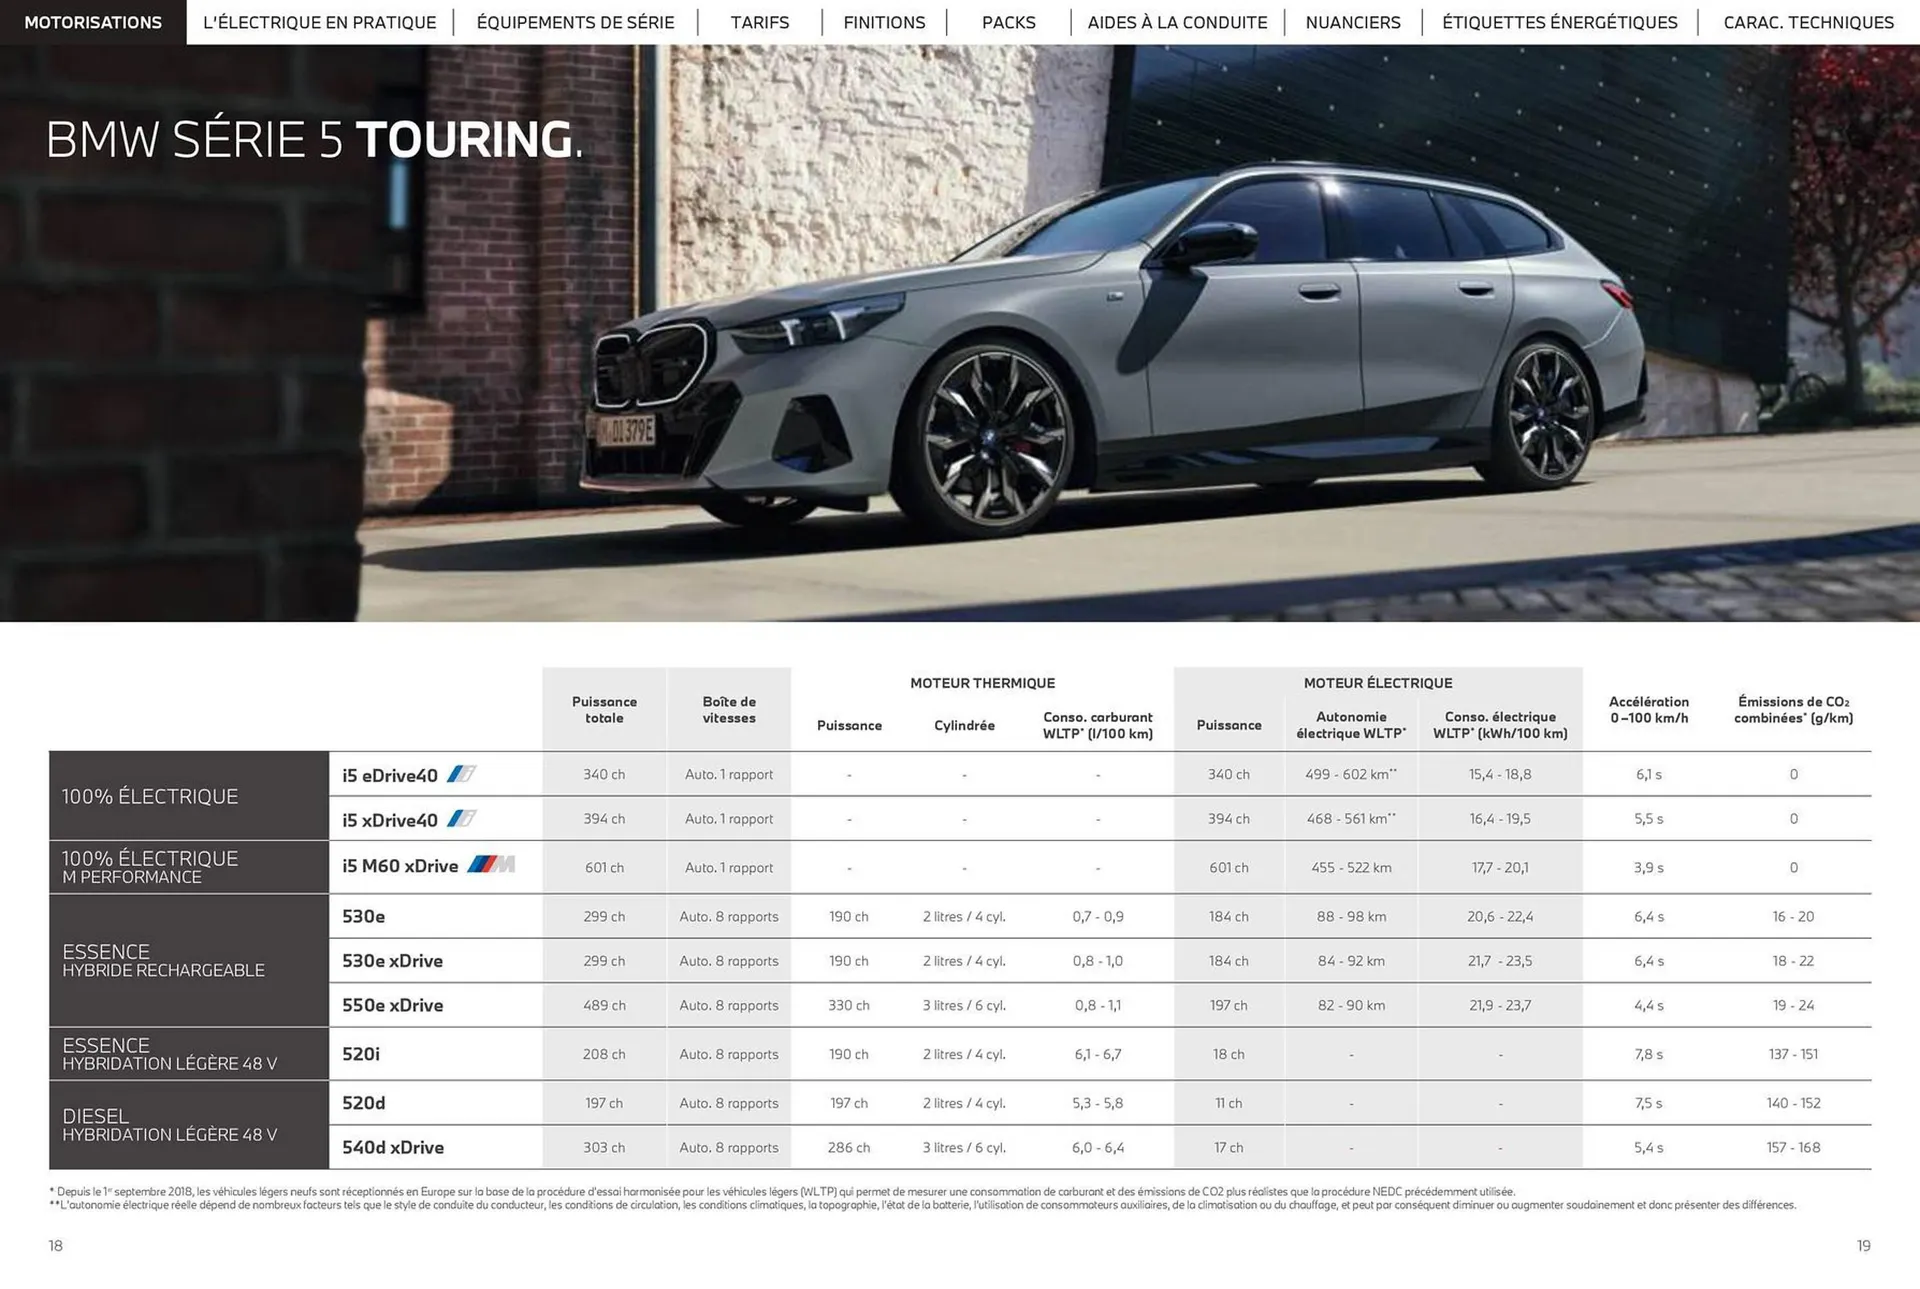The height and width of the screenshot is (1289, 1920).
Task: Open L'ÉLECTRIQUE EN PRATIQUE section
Action: click(320, 22)
